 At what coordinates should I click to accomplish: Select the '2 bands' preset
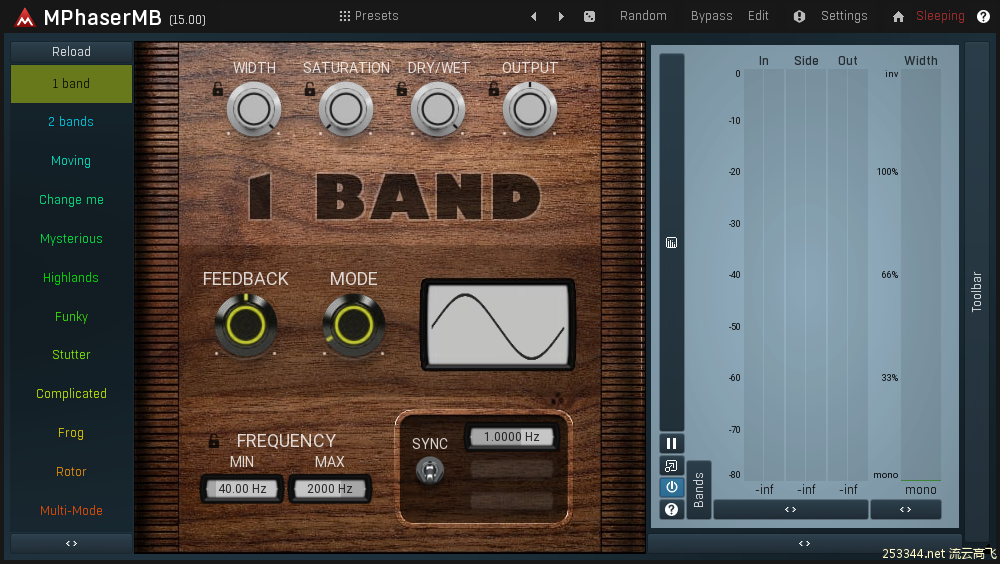click(x=71, y=122)
